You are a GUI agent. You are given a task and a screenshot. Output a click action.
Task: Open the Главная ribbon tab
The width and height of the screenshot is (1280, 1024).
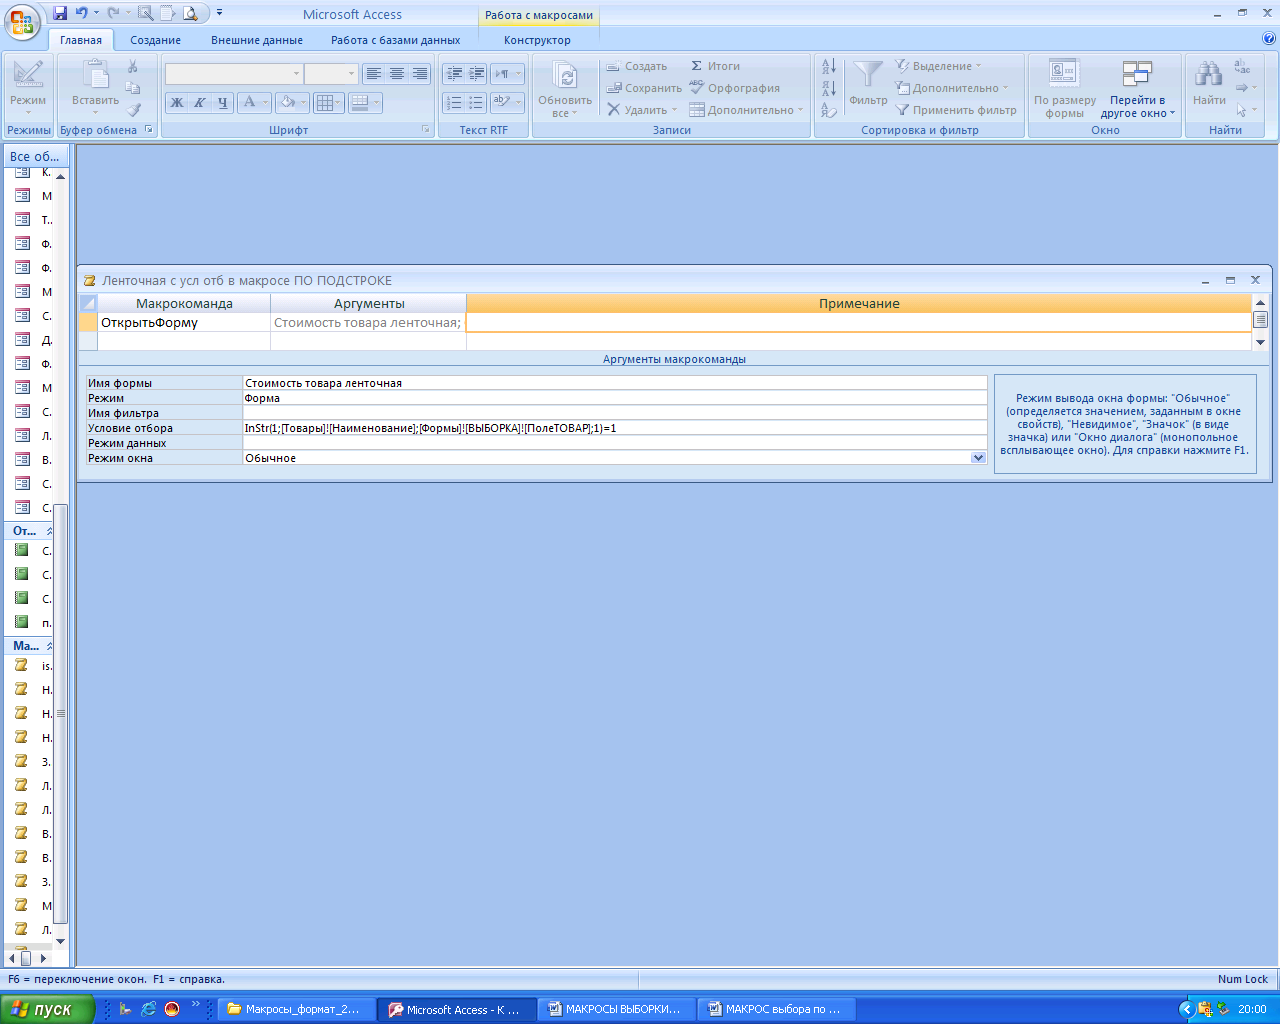coord(81,40)
